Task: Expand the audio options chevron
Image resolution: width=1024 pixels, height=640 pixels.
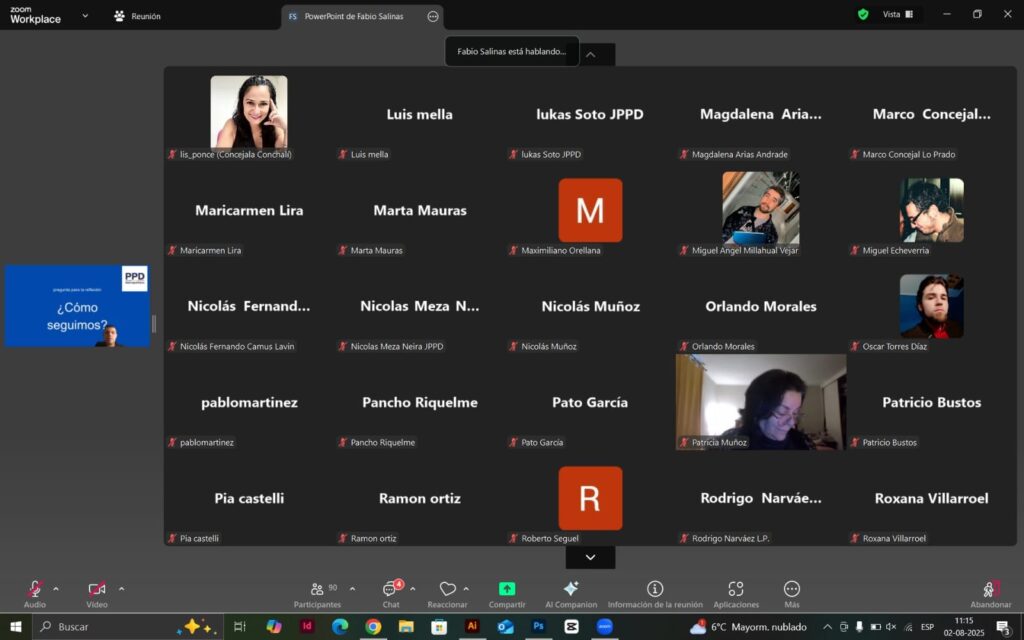Action: [56, 589]
